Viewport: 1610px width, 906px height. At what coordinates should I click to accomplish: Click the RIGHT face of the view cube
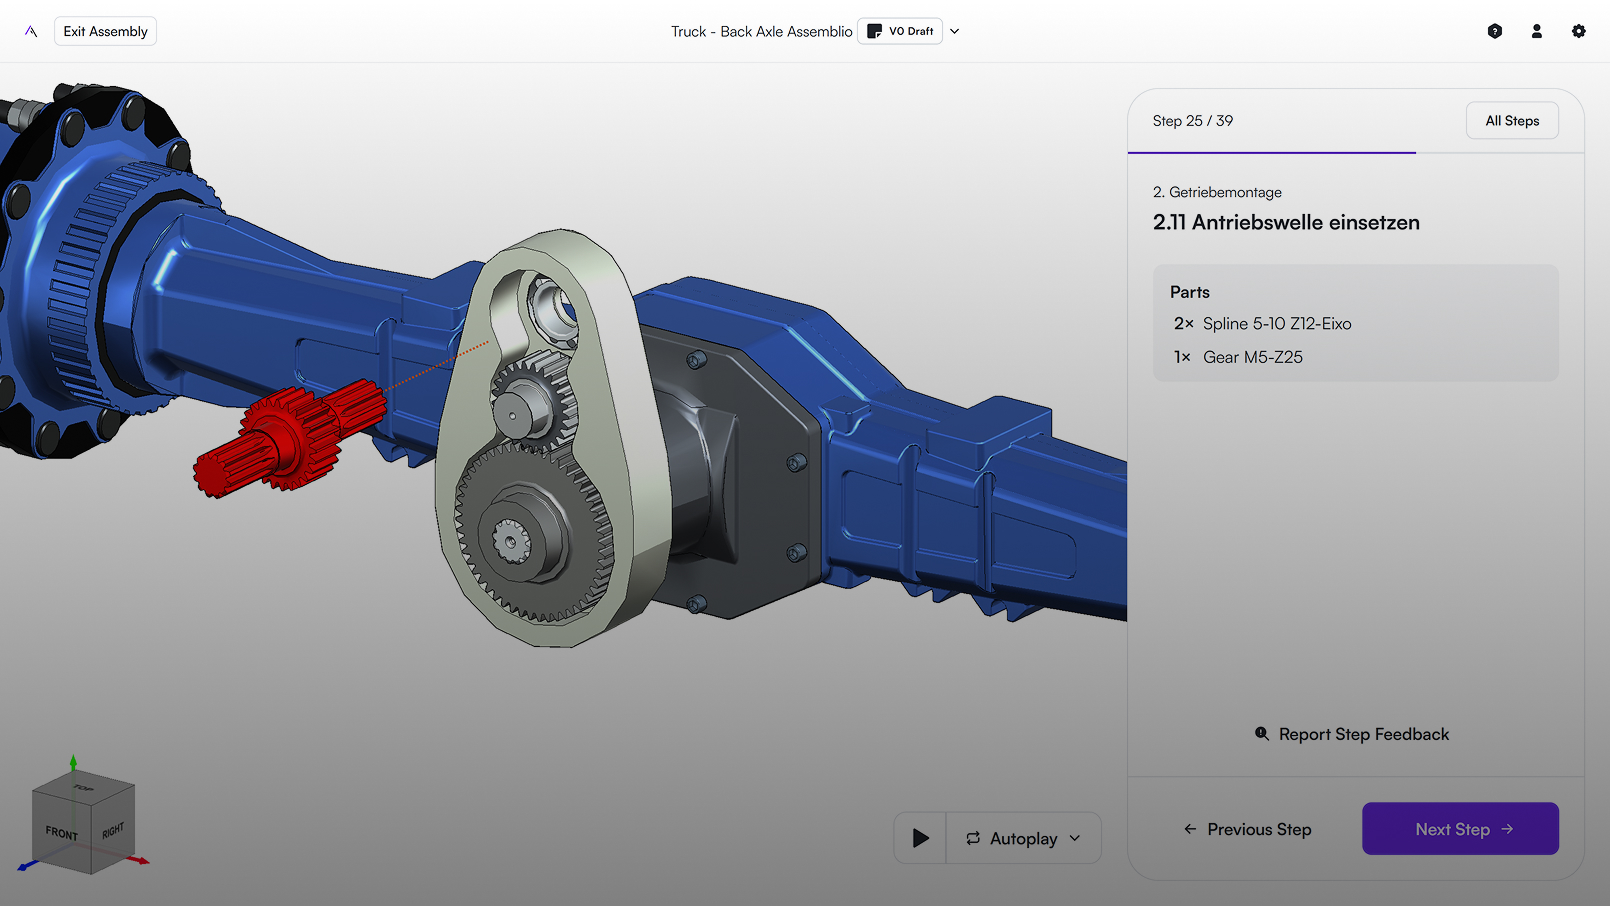pos(113,829)
